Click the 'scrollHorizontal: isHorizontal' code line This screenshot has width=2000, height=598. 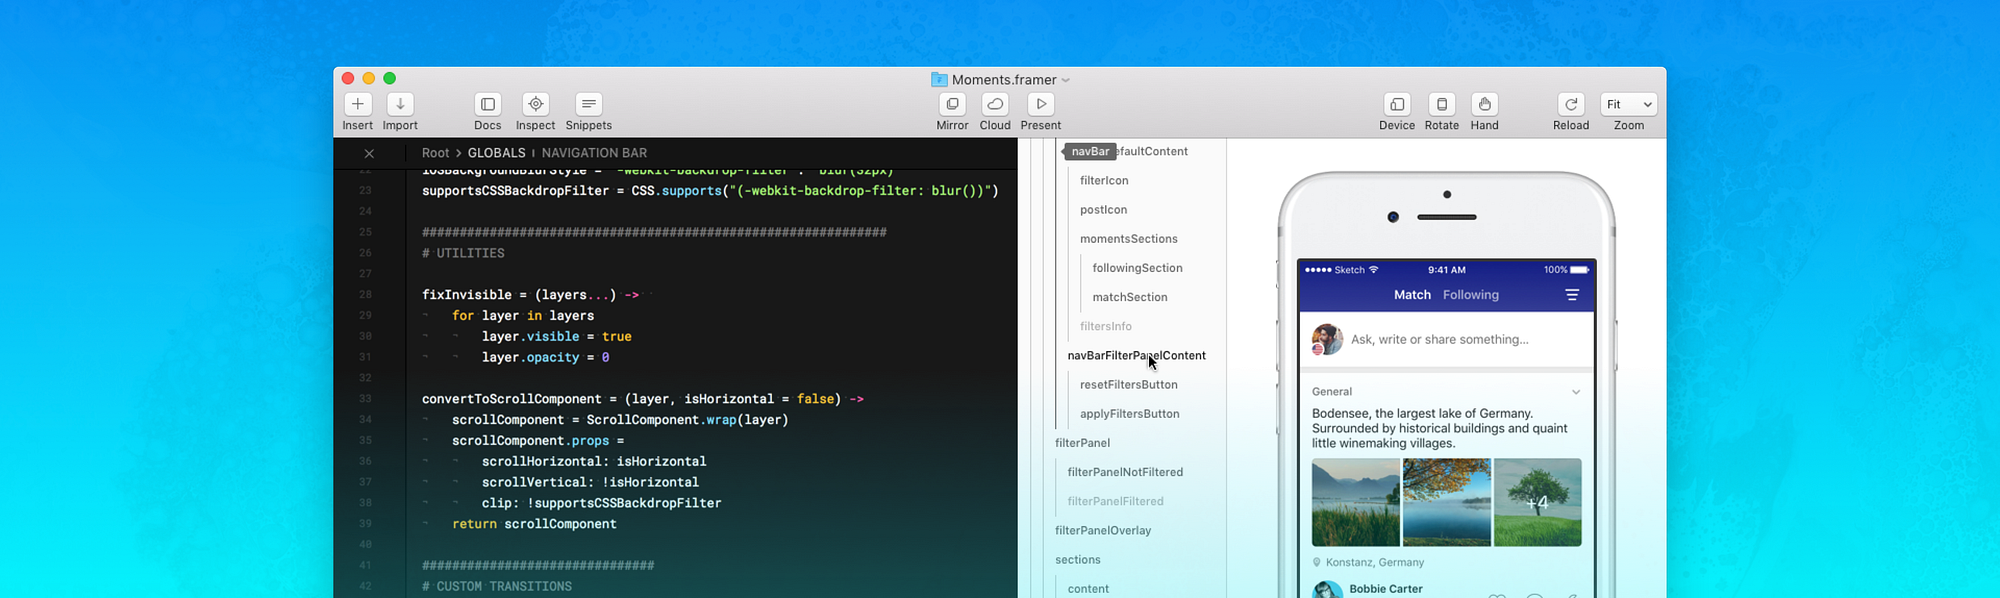pyautogui.click(x=594, y=461)
